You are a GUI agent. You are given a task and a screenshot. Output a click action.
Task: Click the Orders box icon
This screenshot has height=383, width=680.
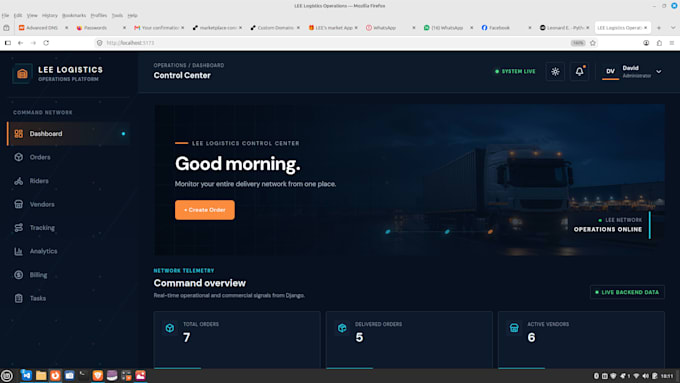[x=19, y=157]
